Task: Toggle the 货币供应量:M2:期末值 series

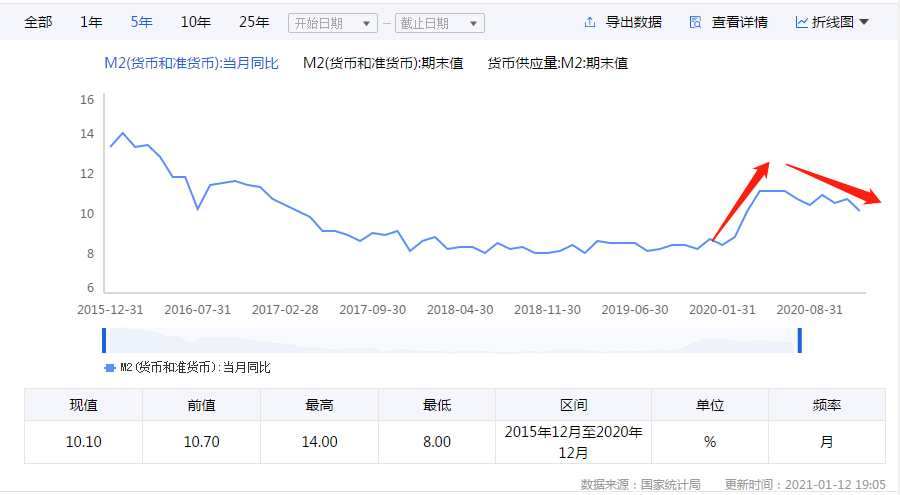Action: (x=557, y=63)
